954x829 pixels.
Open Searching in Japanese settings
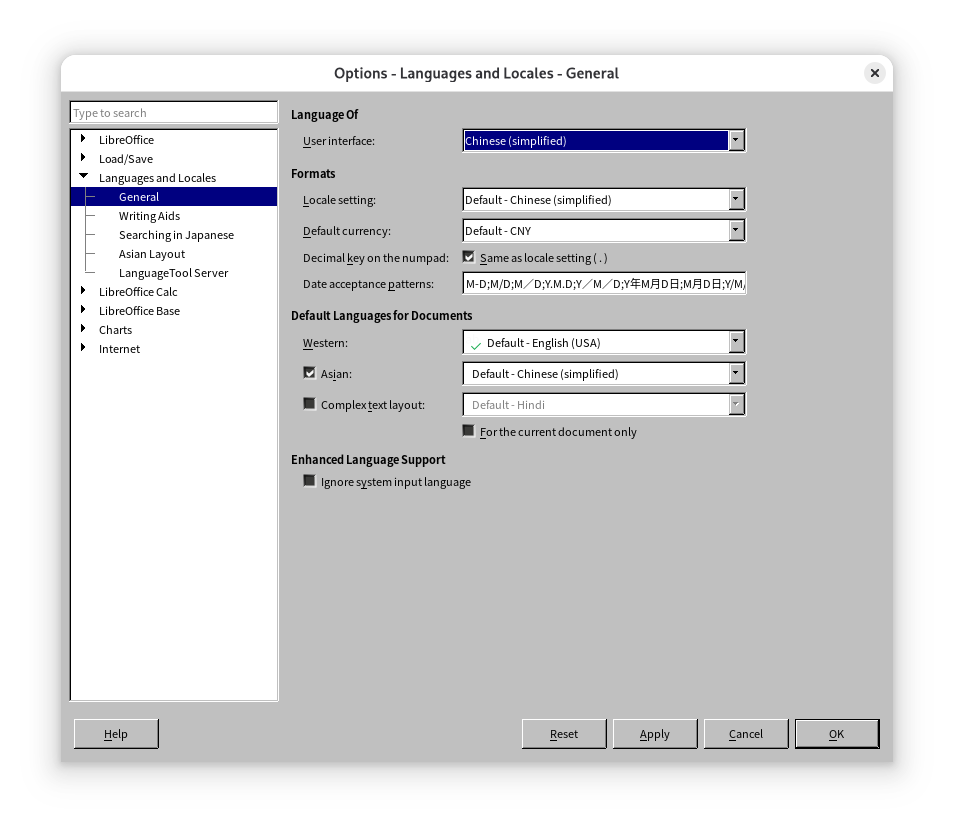pyautogui.click(x=176, y=235)
